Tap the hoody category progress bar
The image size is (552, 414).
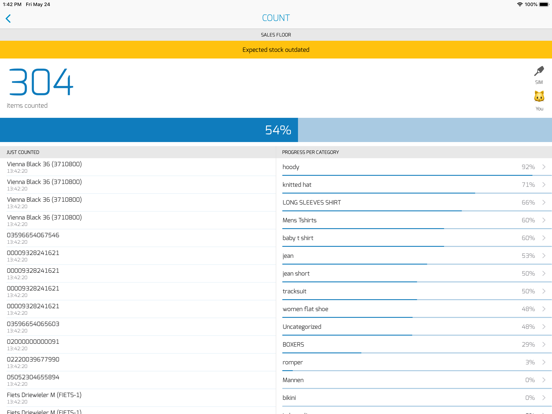coord(417,175)
